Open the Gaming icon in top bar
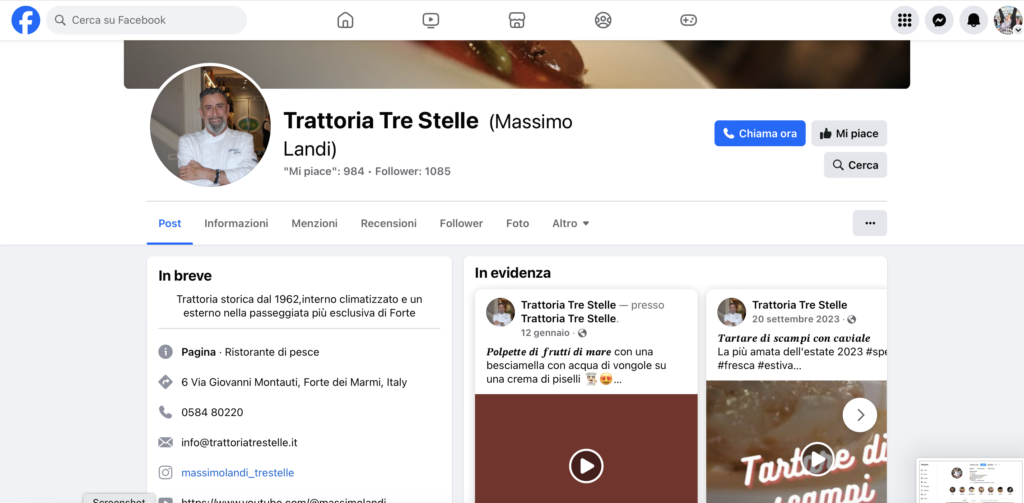 click(688, 20)
